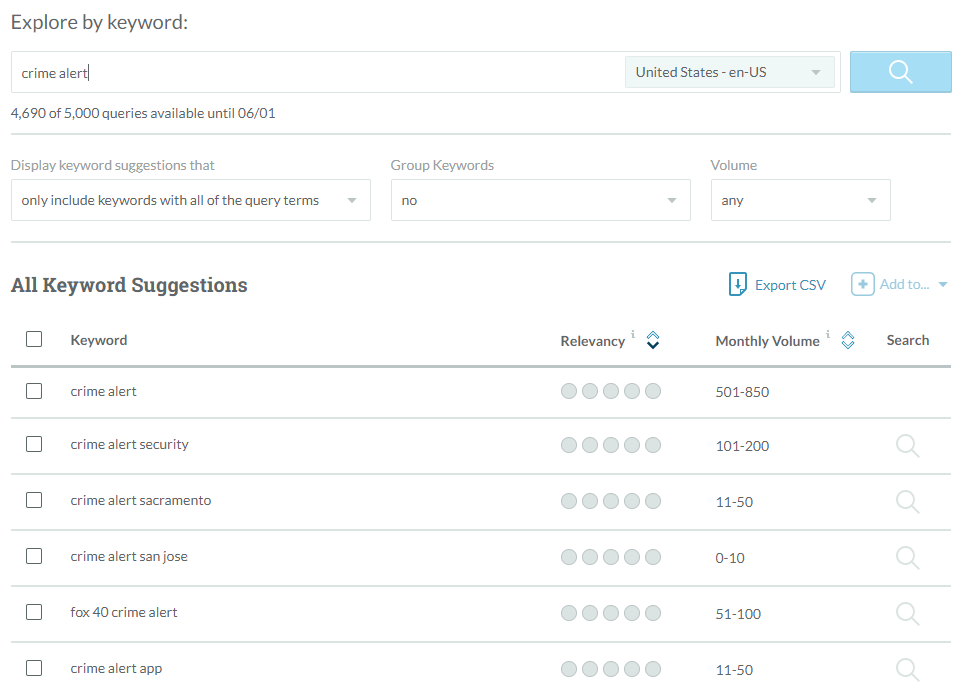Click the Export CSV link
This screenshot has height=695, width=965.
pyautogui.click(x=790, y=285)
